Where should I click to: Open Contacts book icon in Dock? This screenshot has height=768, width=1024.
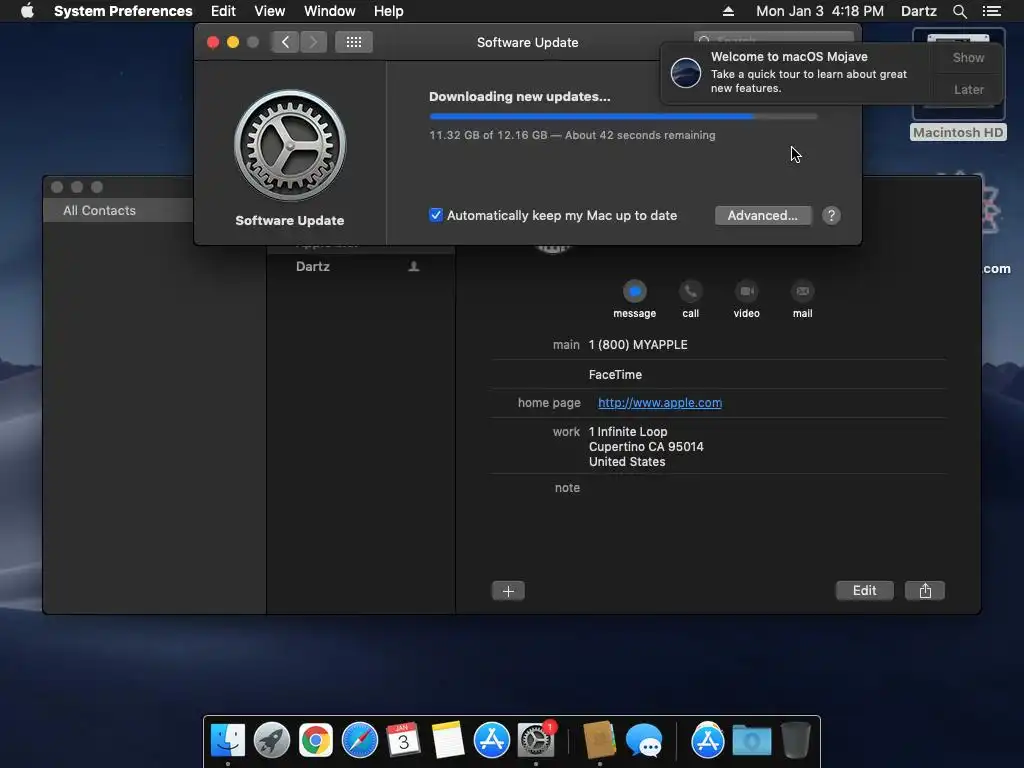point(600,740)
